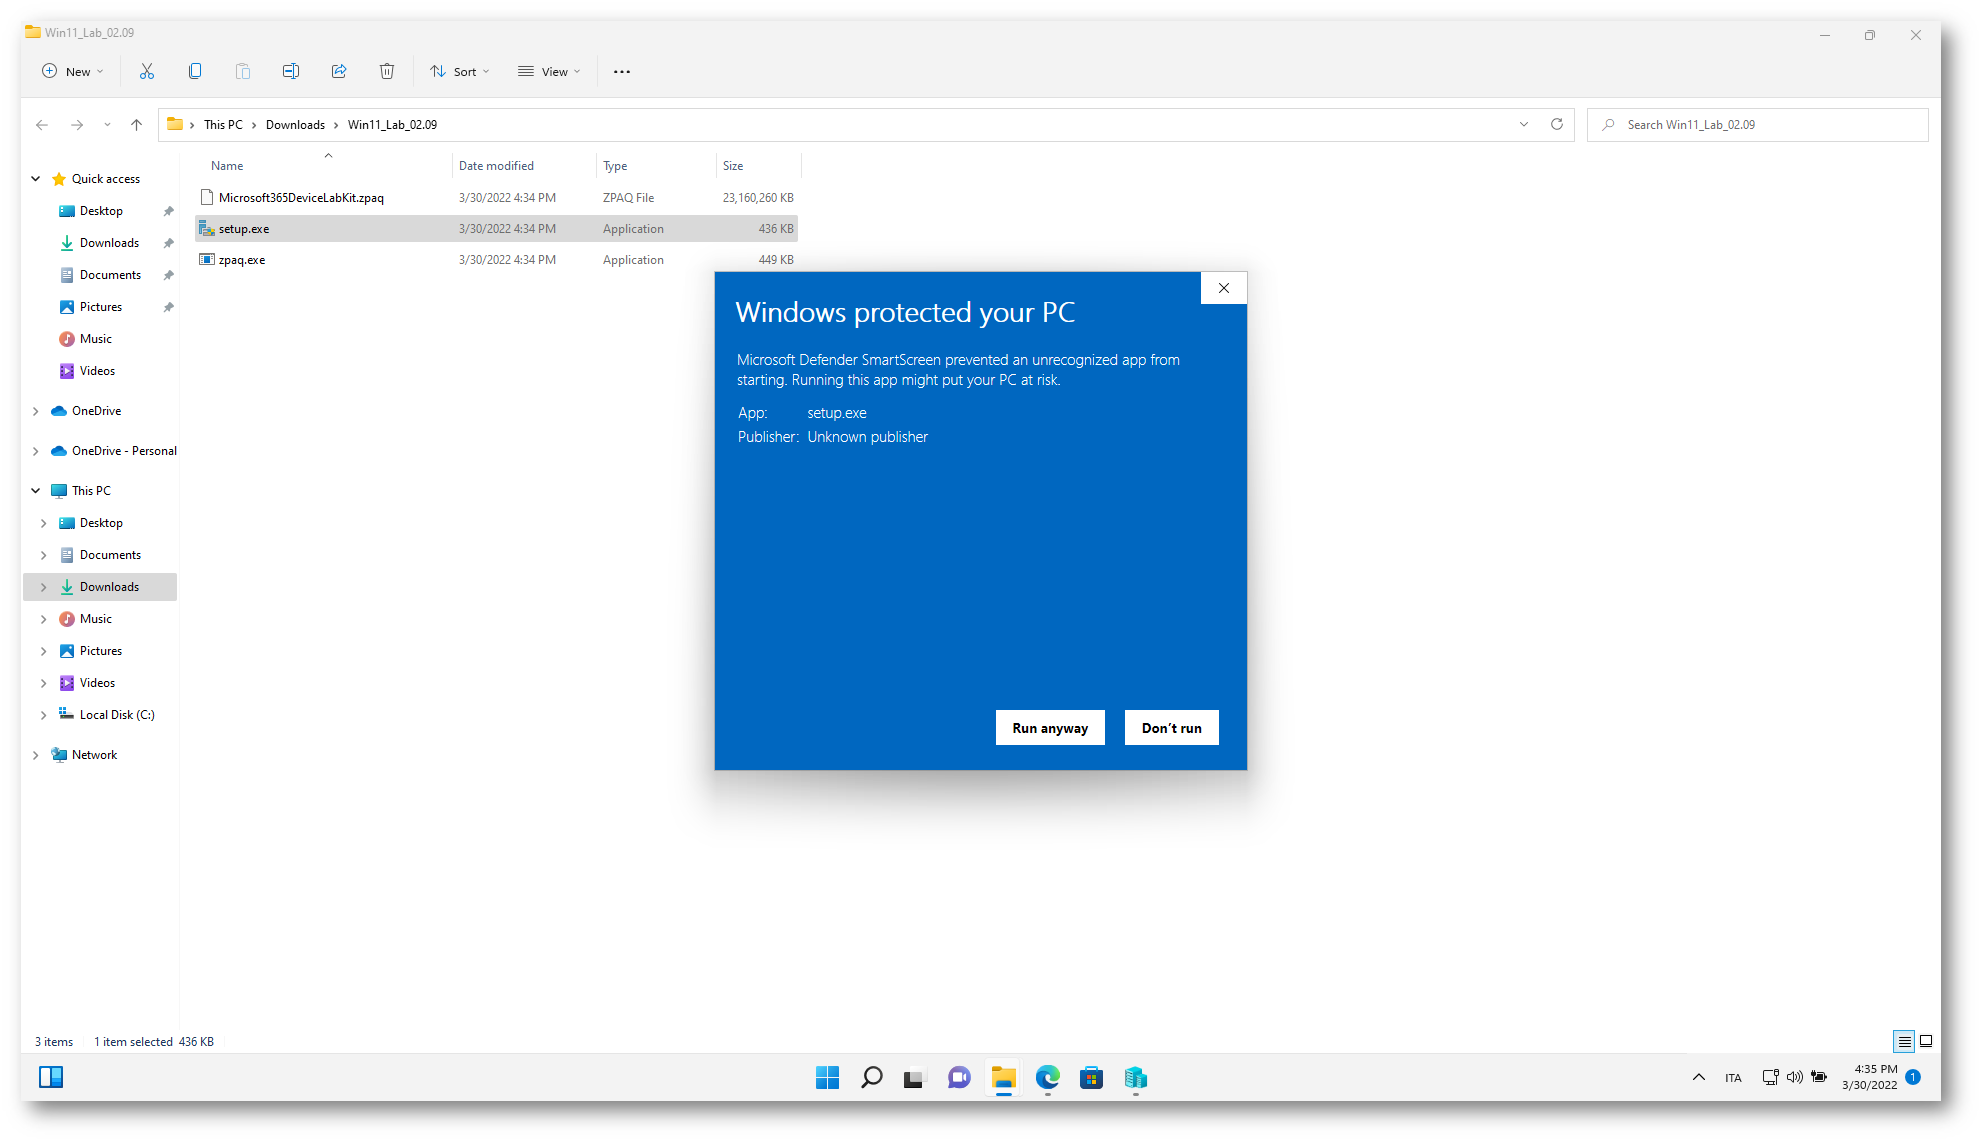Expand Local Disk (C:) tree node
Viewport: 1983px width, 1143px height.
coord(44,715)
